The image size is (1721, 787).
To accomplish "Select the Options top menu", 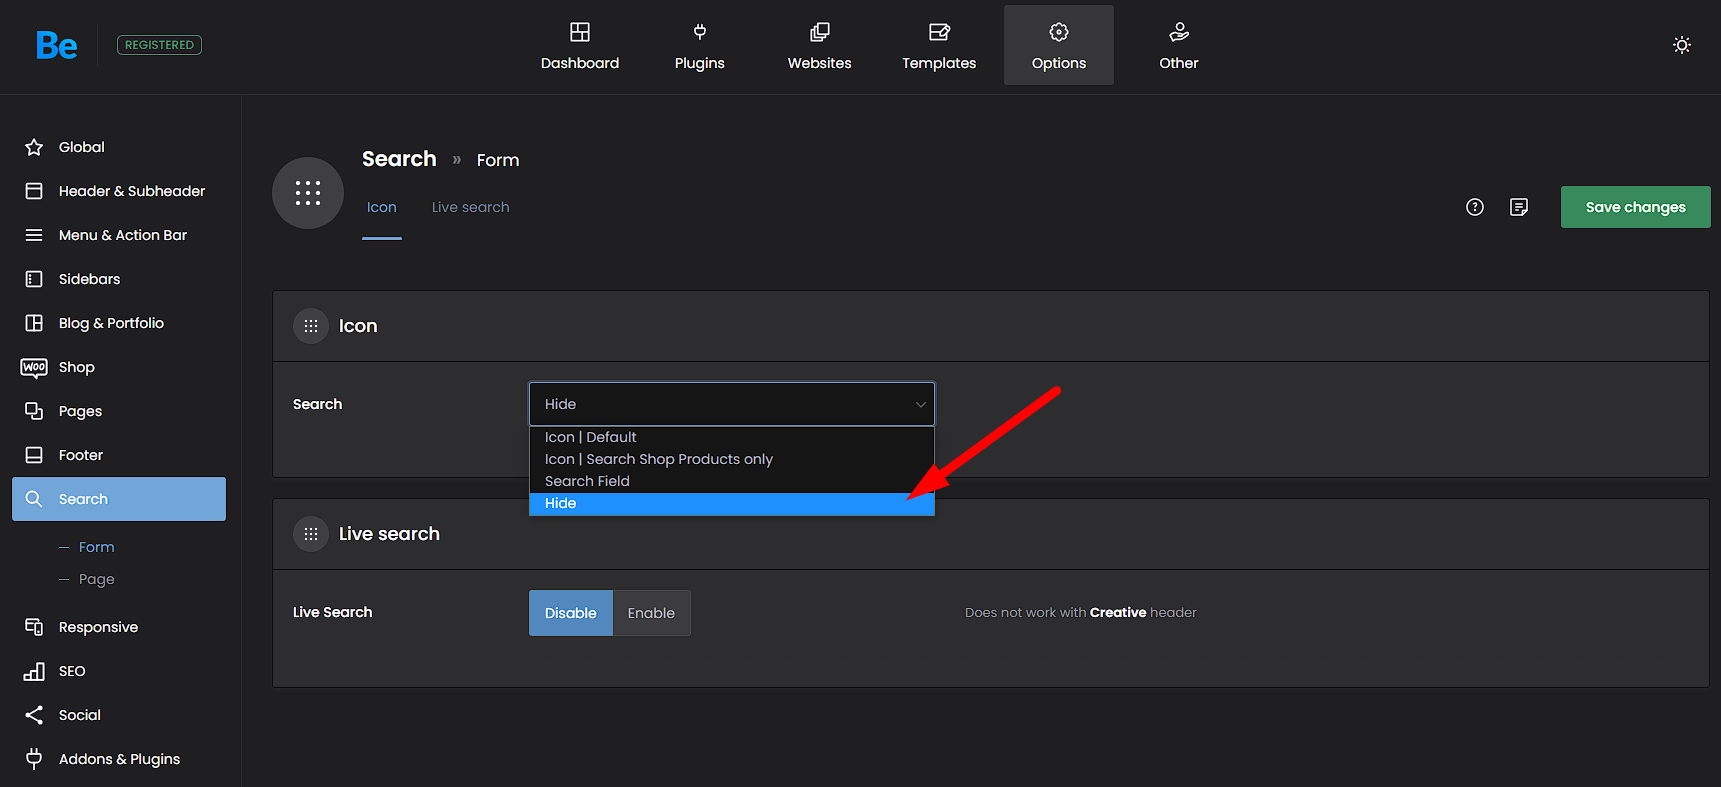I will [1059, 45].
